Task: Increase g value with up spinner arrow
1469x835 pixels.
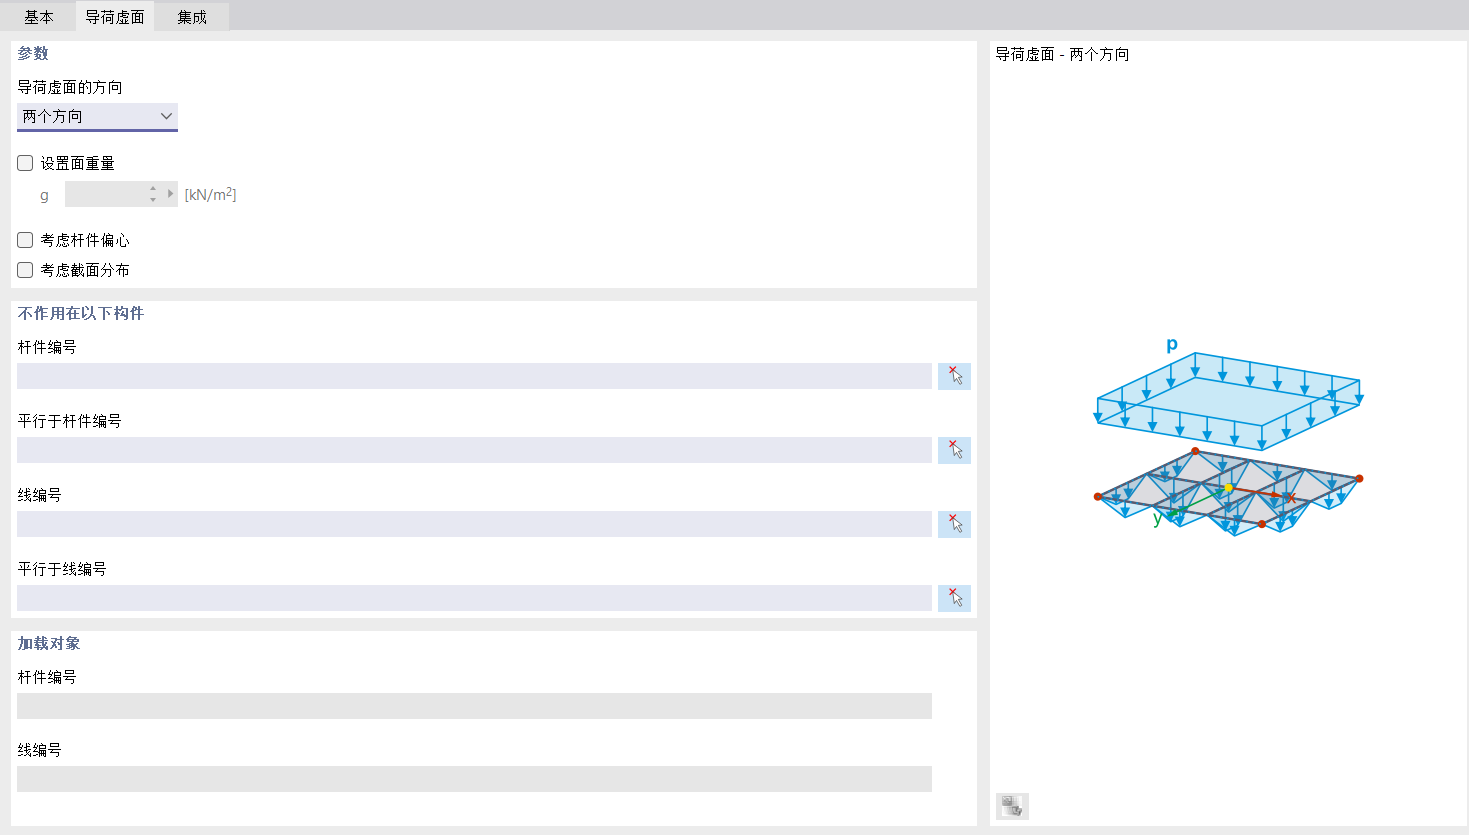Action: (x=153, y=188)
